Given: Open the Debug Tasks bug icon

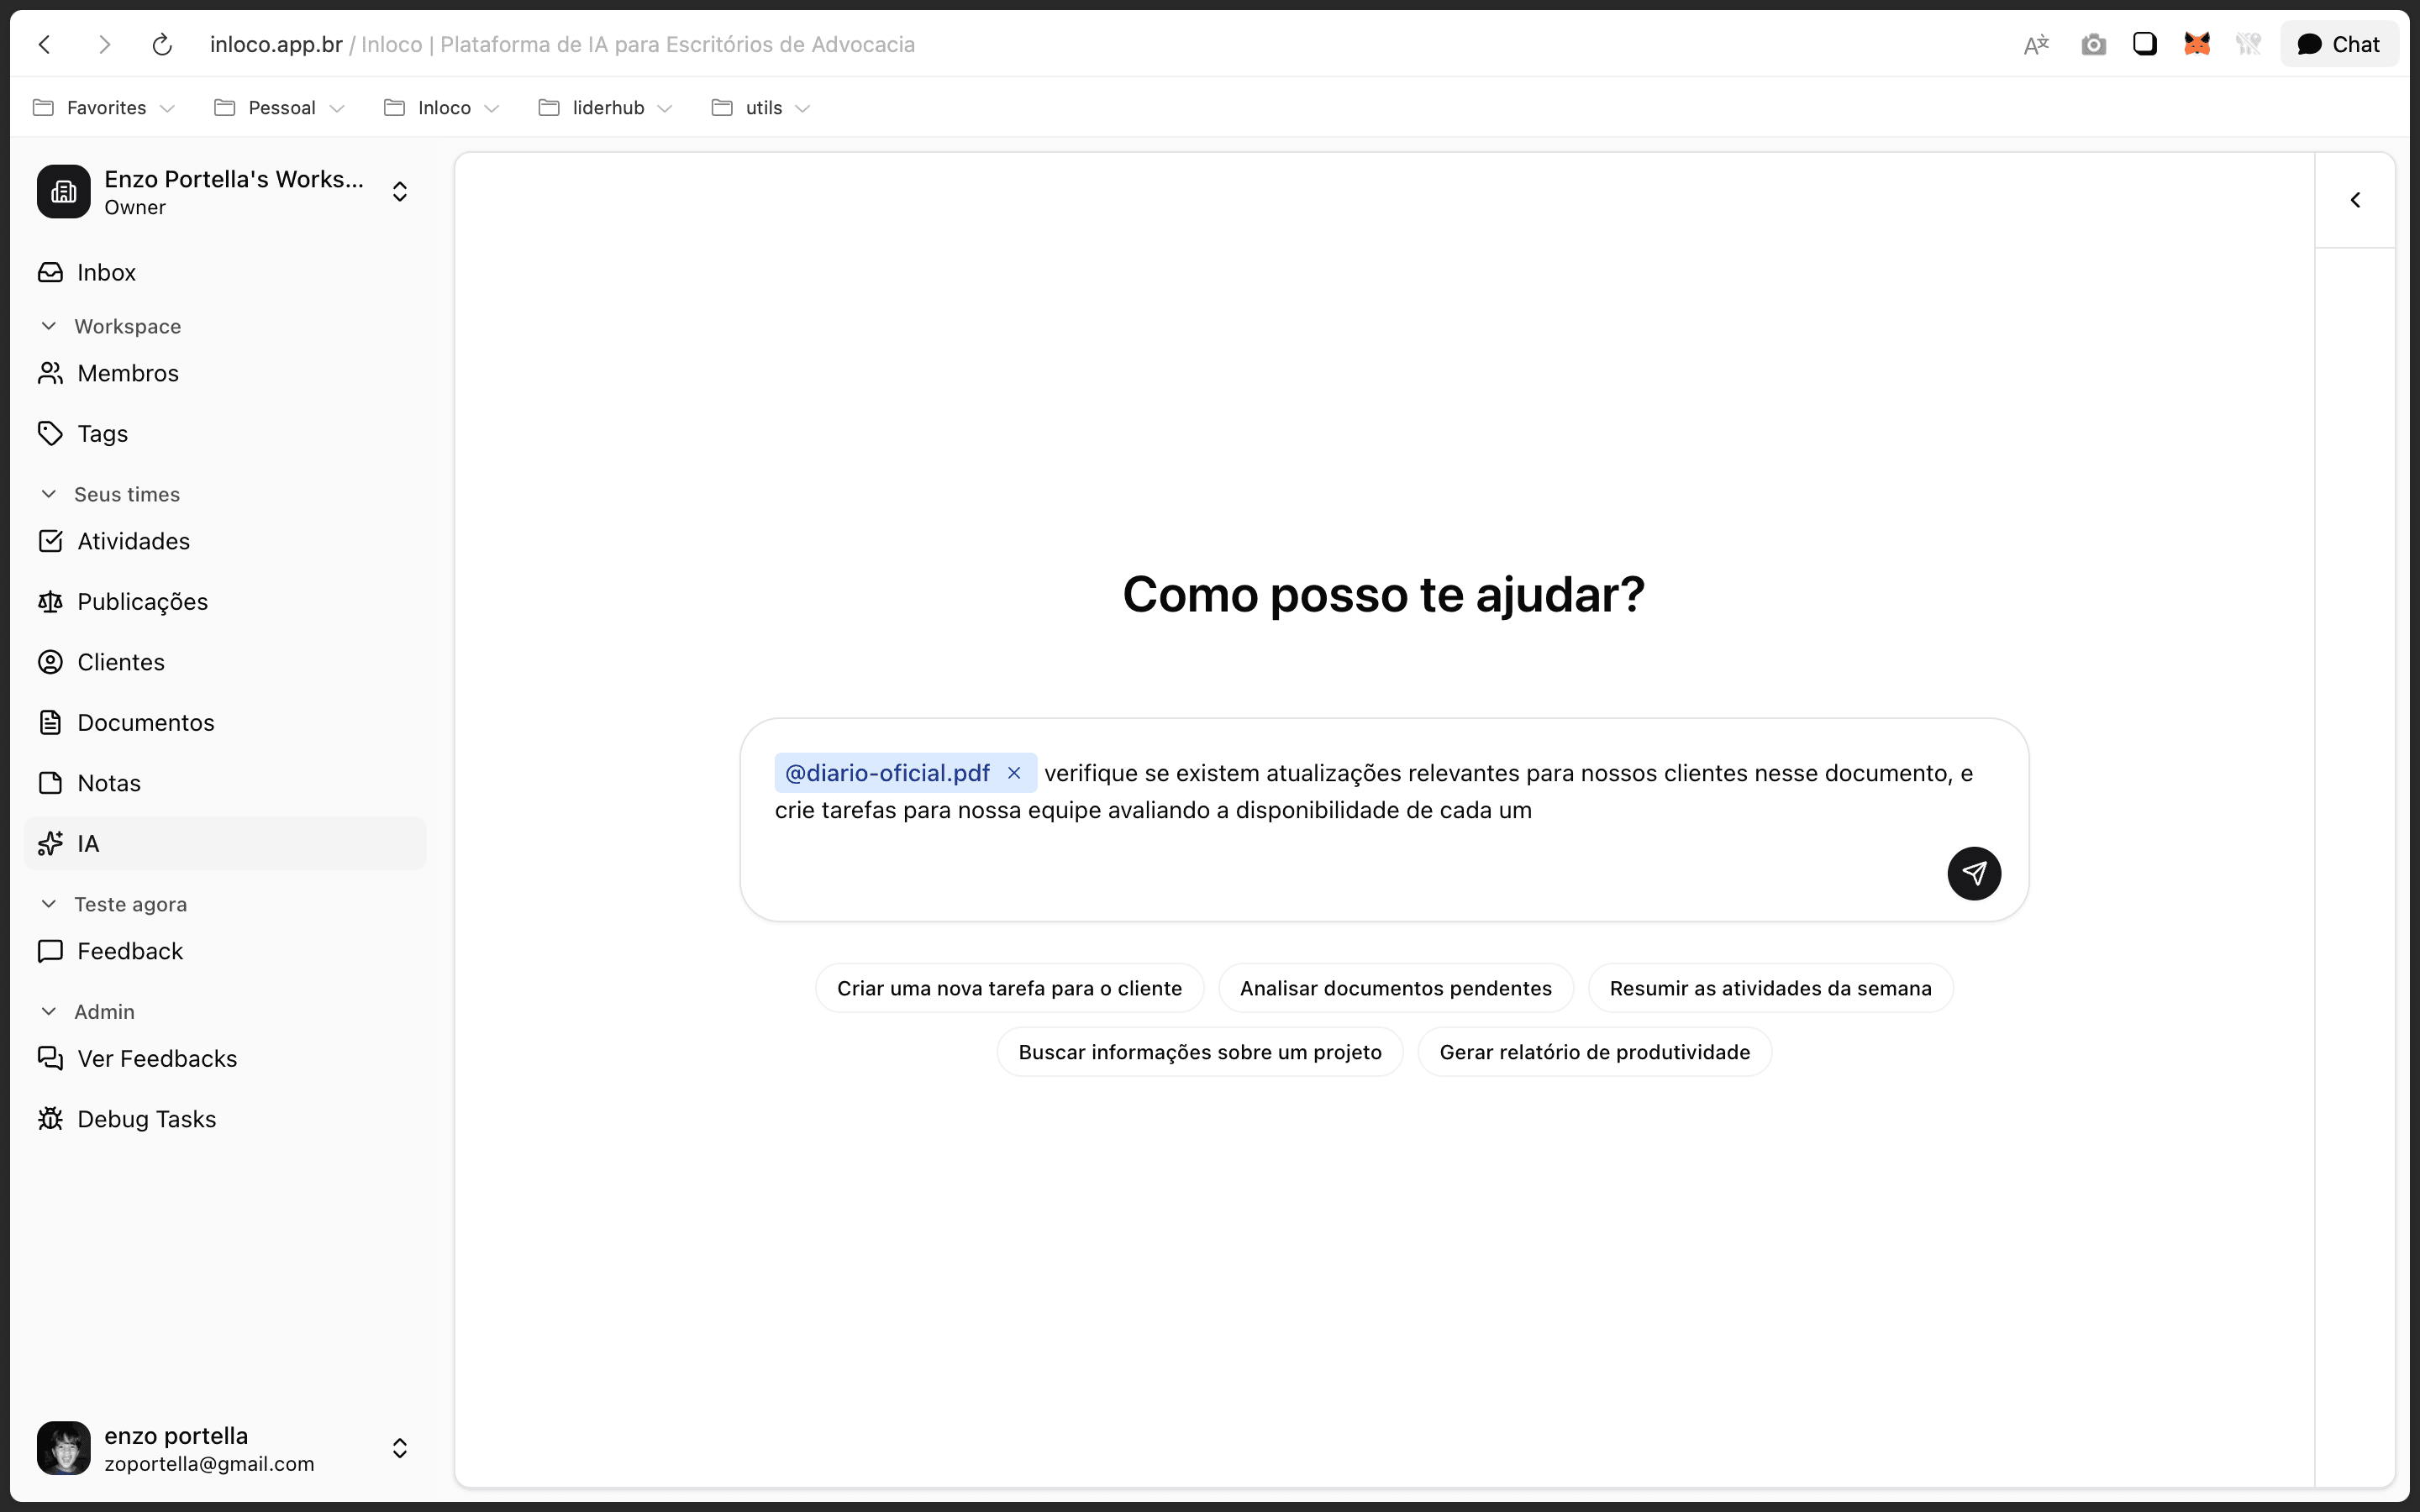Looking at the screenshot, I should [50, 1119].
